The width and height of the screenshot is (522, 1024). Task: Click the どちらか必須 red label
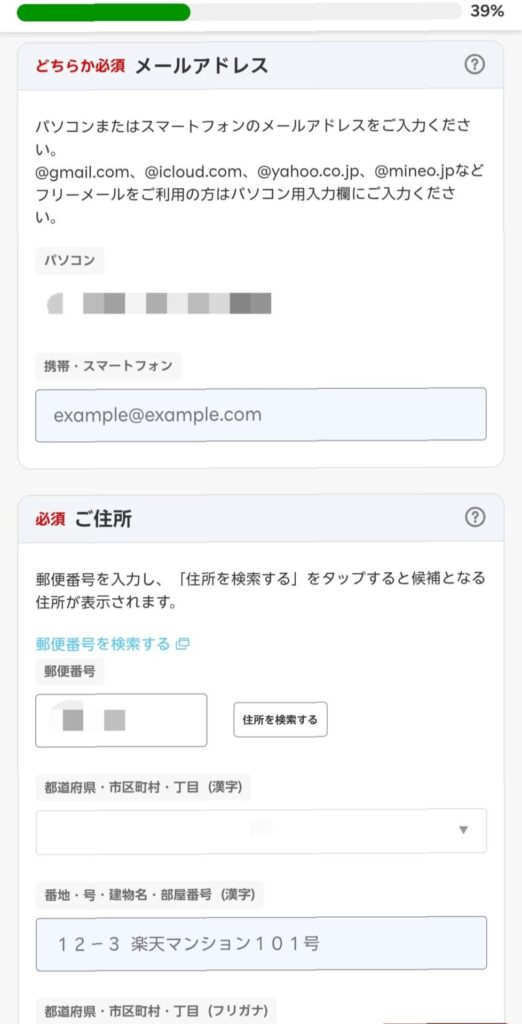click(x=80, y=65)
